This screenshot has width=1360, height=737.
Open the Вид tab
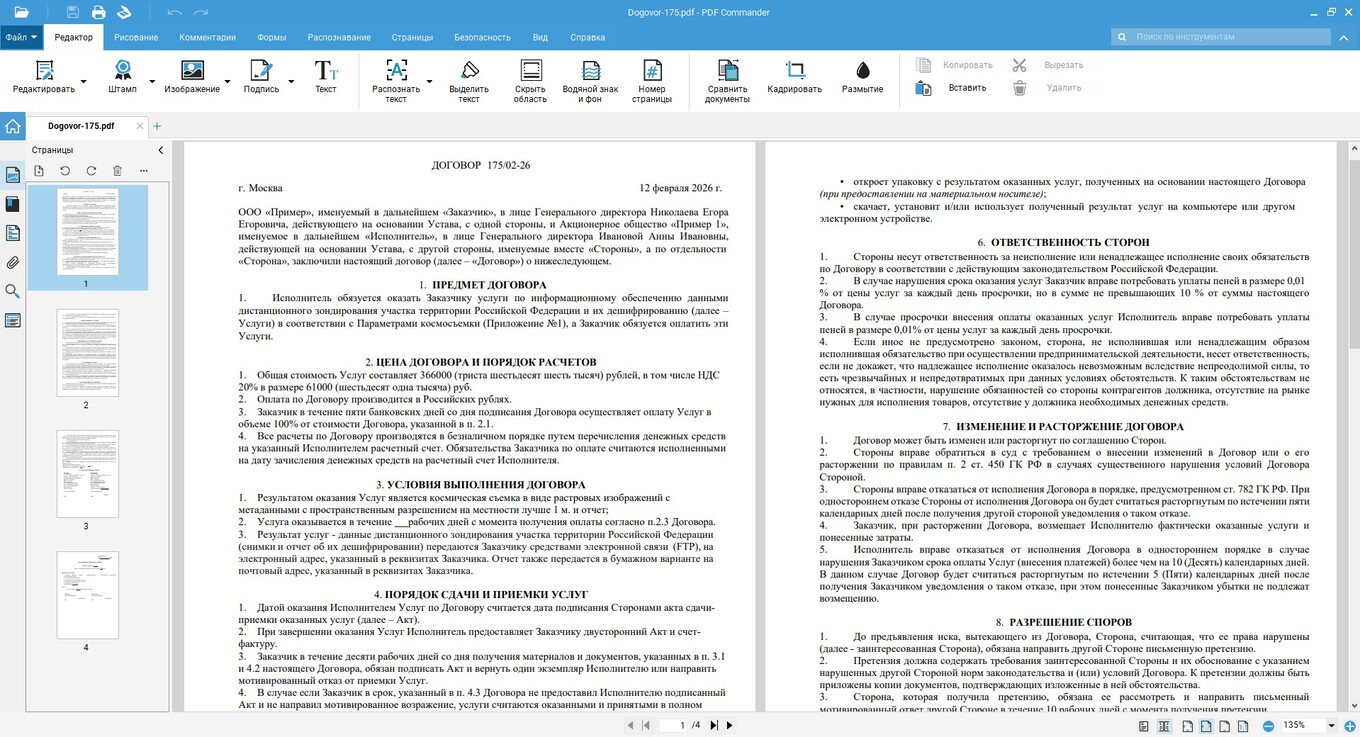(540, 37)
